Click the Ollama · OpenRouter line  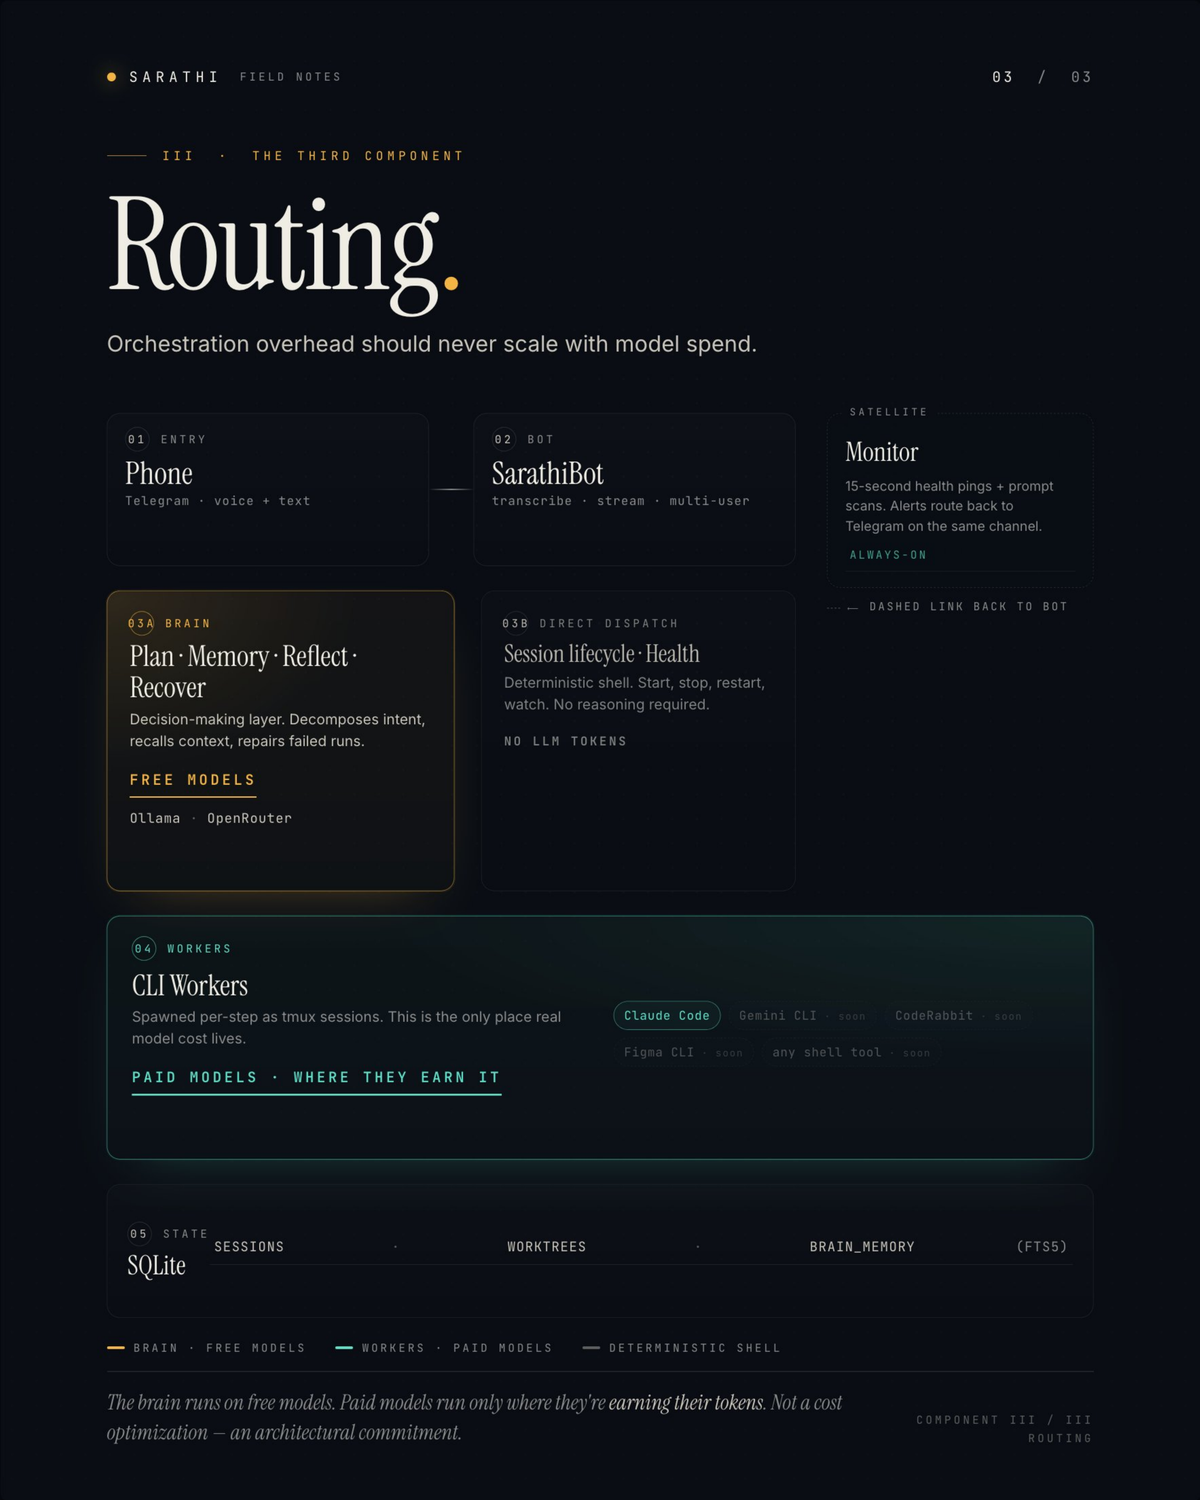click(211, 818)
